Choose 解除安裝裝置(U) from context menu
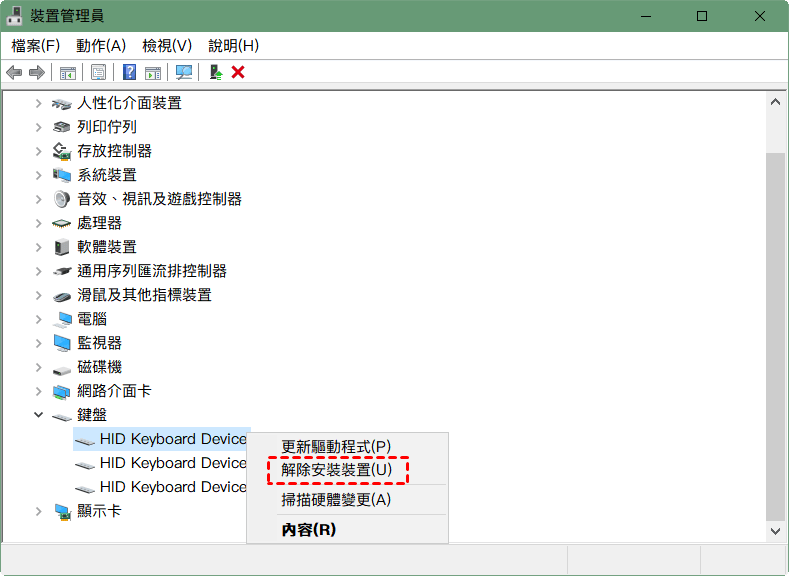 [x=347, y=470]
